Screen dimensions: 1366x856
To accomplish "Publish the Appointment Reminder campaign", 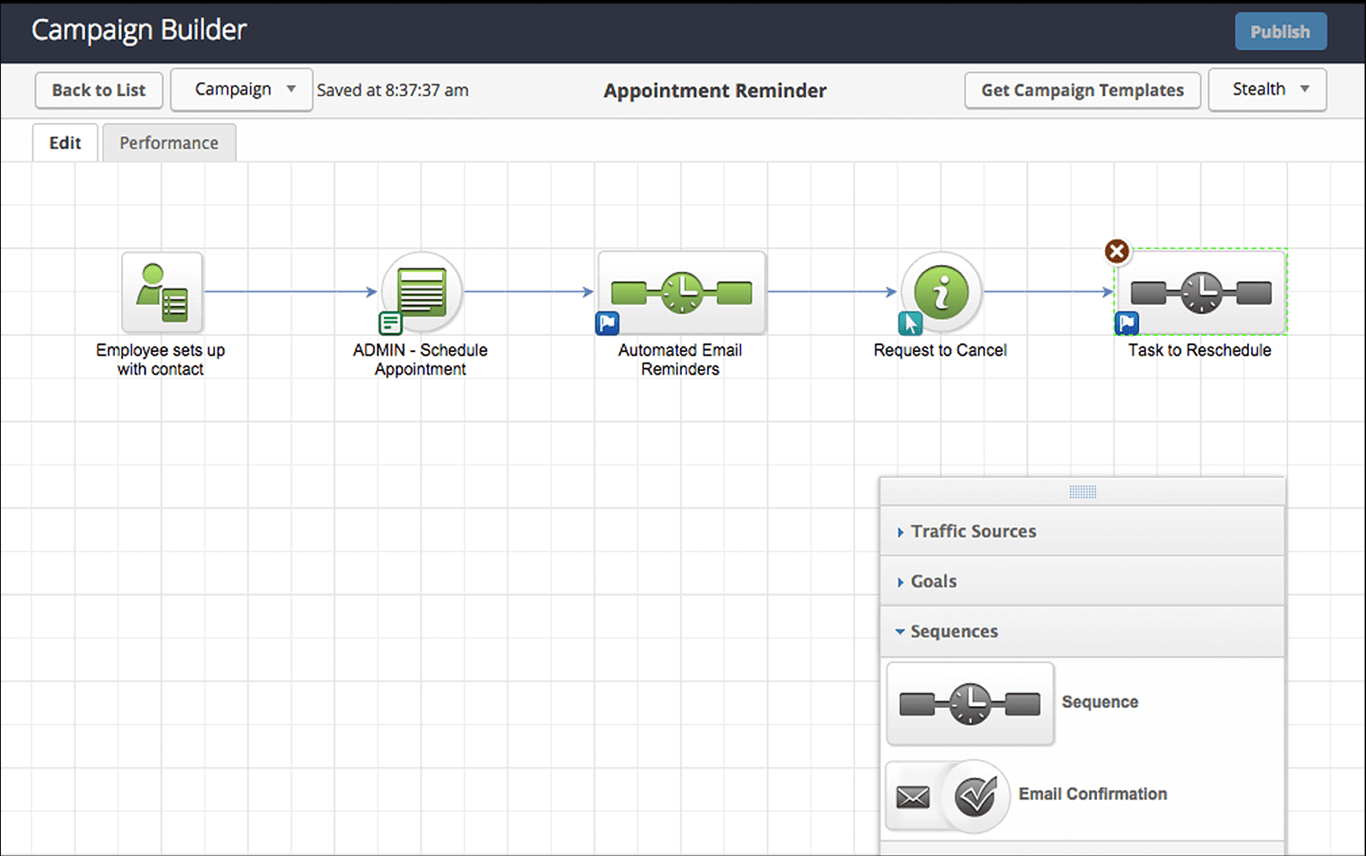I will [x=1280, y=31].
